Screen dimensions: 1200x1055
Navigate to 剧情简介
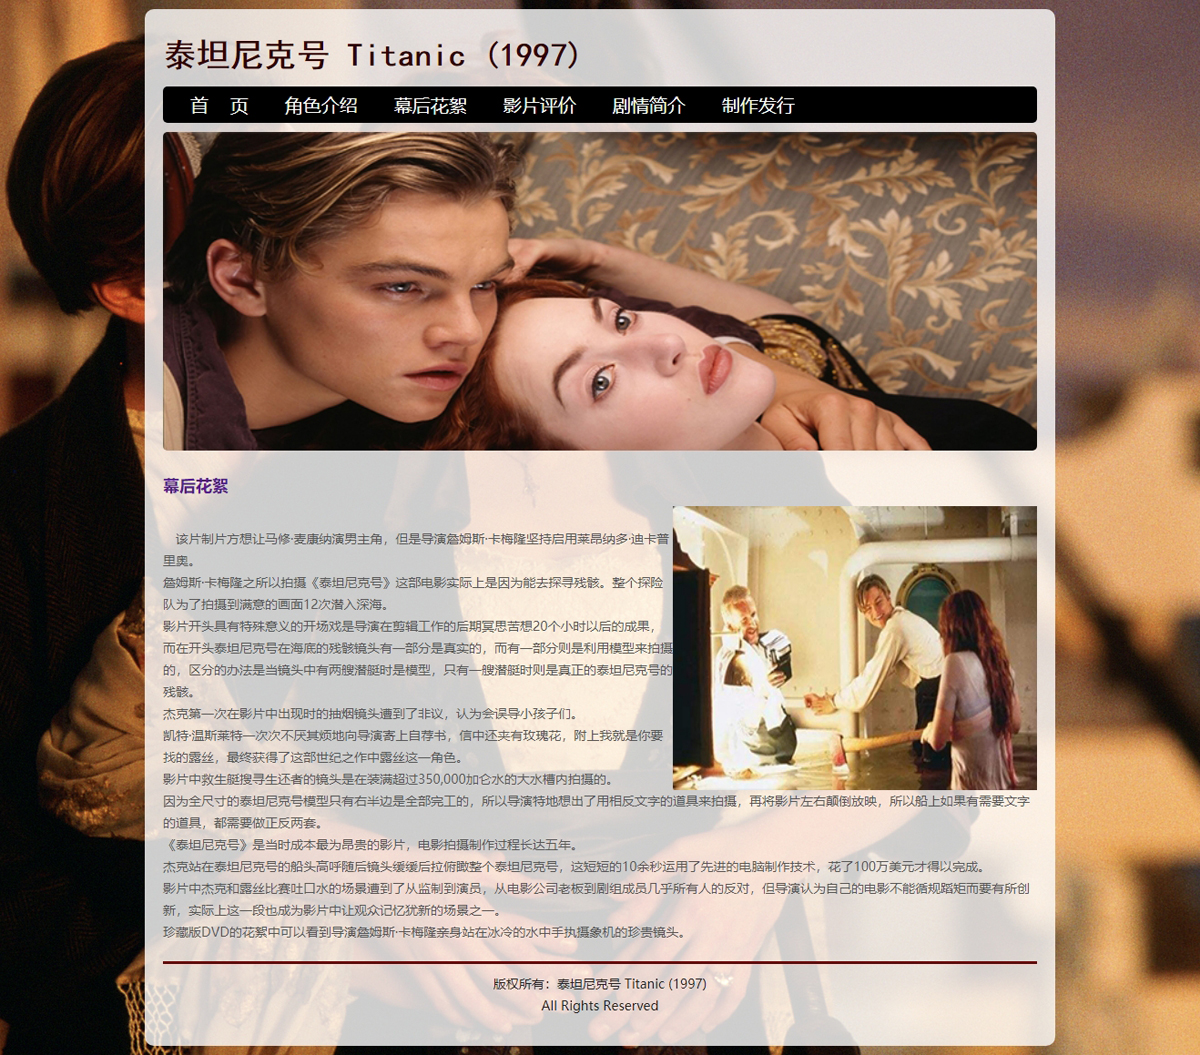click(x=649, y=105)
